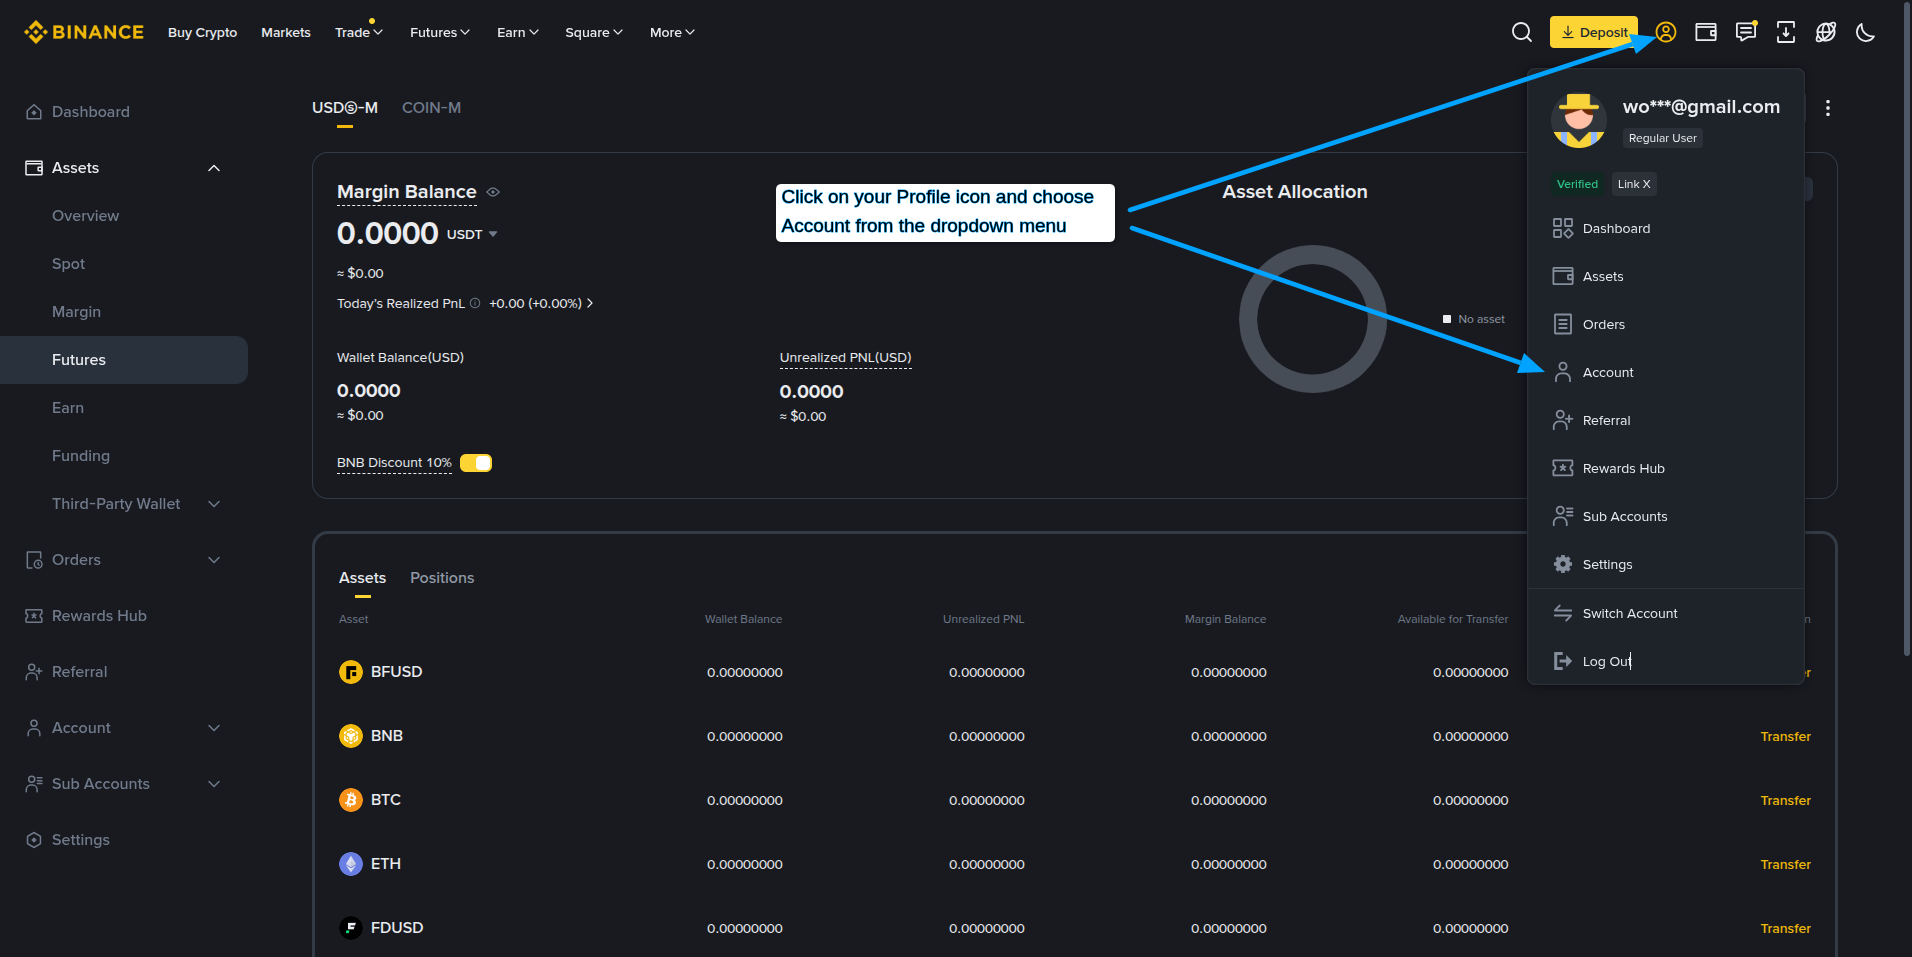Open the search magnifier icon
1912x957 pixels.
coord(1521,32)
